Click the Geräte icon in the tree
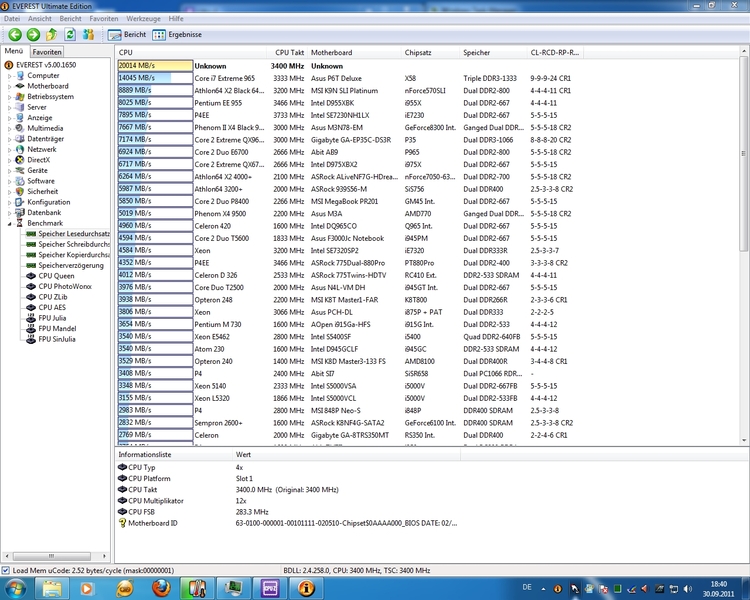This screenshot has height=600, width=750. (20, 170)
